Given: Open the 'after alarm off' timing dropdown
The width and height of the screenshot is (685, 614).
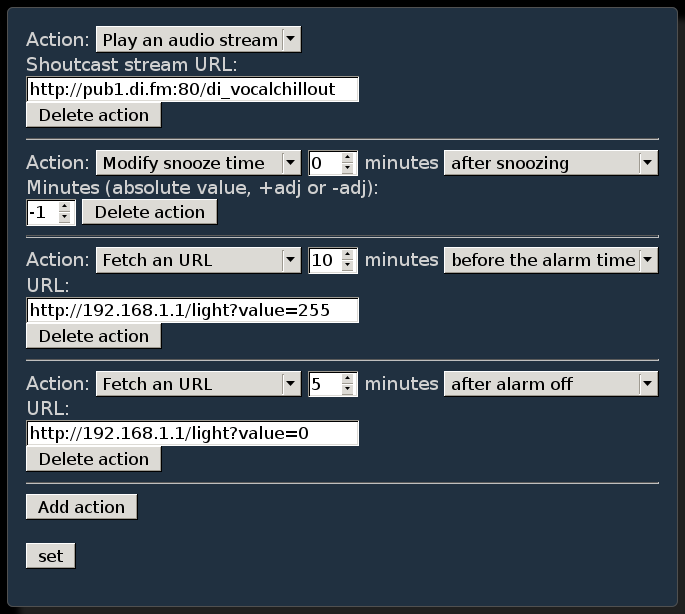Looking at the screenshot, I should (x=550, y=384).
